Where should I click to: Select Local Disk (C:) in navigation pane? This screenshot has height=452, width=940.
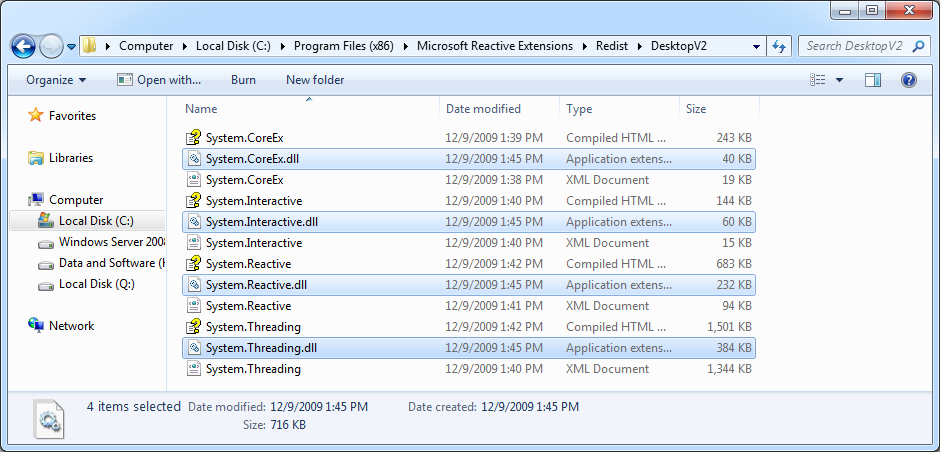click(x=96, y=221)
